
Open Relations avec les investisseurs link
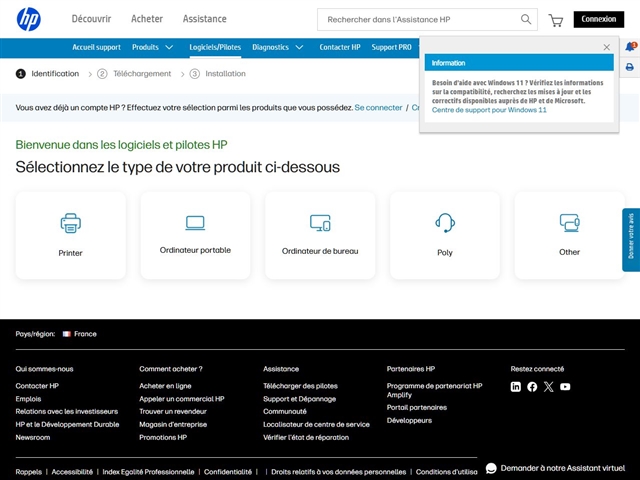(x=67, y=411)
